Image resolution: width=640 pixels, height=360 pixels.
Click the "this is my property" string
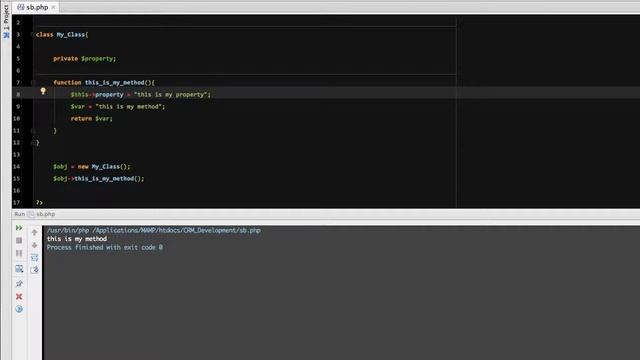click(x=171, y=95)
